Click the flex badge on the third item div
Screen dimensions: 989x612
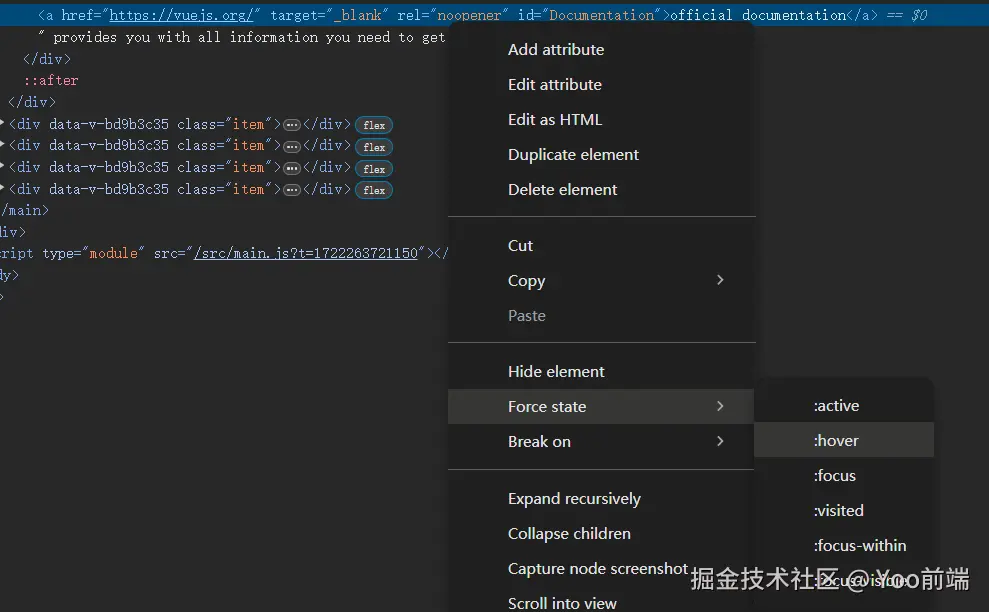click(374, 169)
